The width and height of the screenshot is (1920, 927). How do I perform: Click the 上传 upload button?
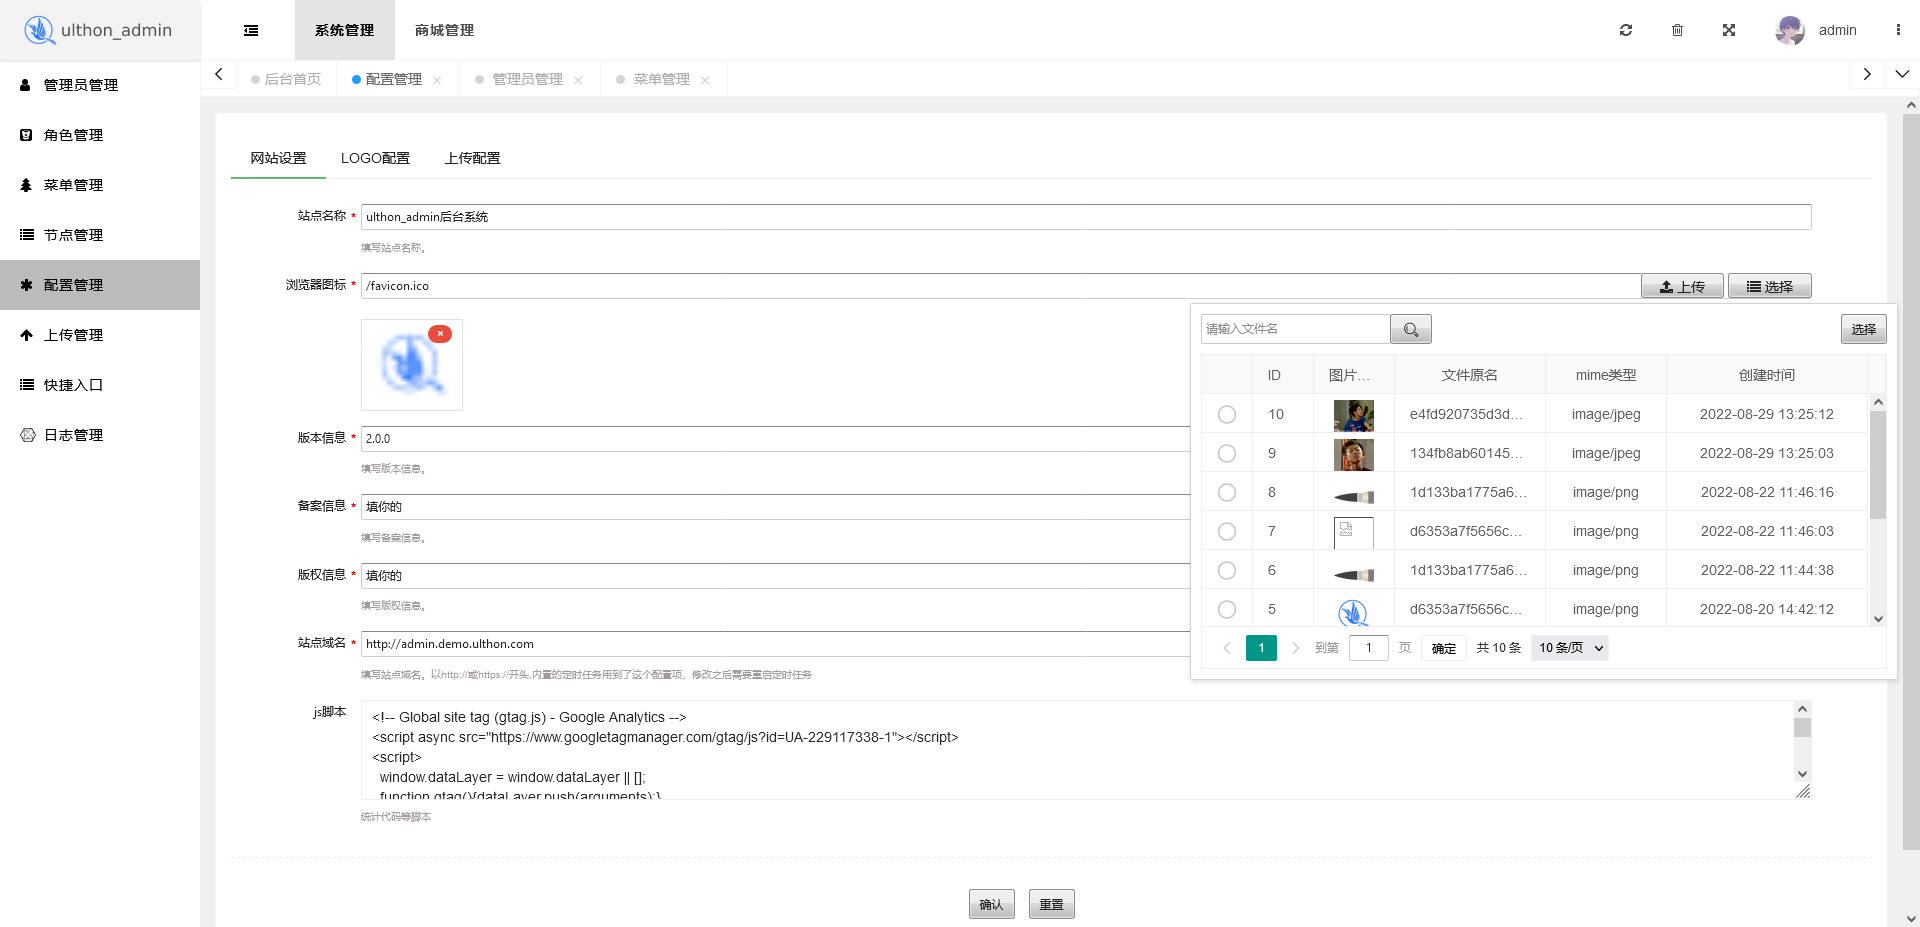point(1682,286)
